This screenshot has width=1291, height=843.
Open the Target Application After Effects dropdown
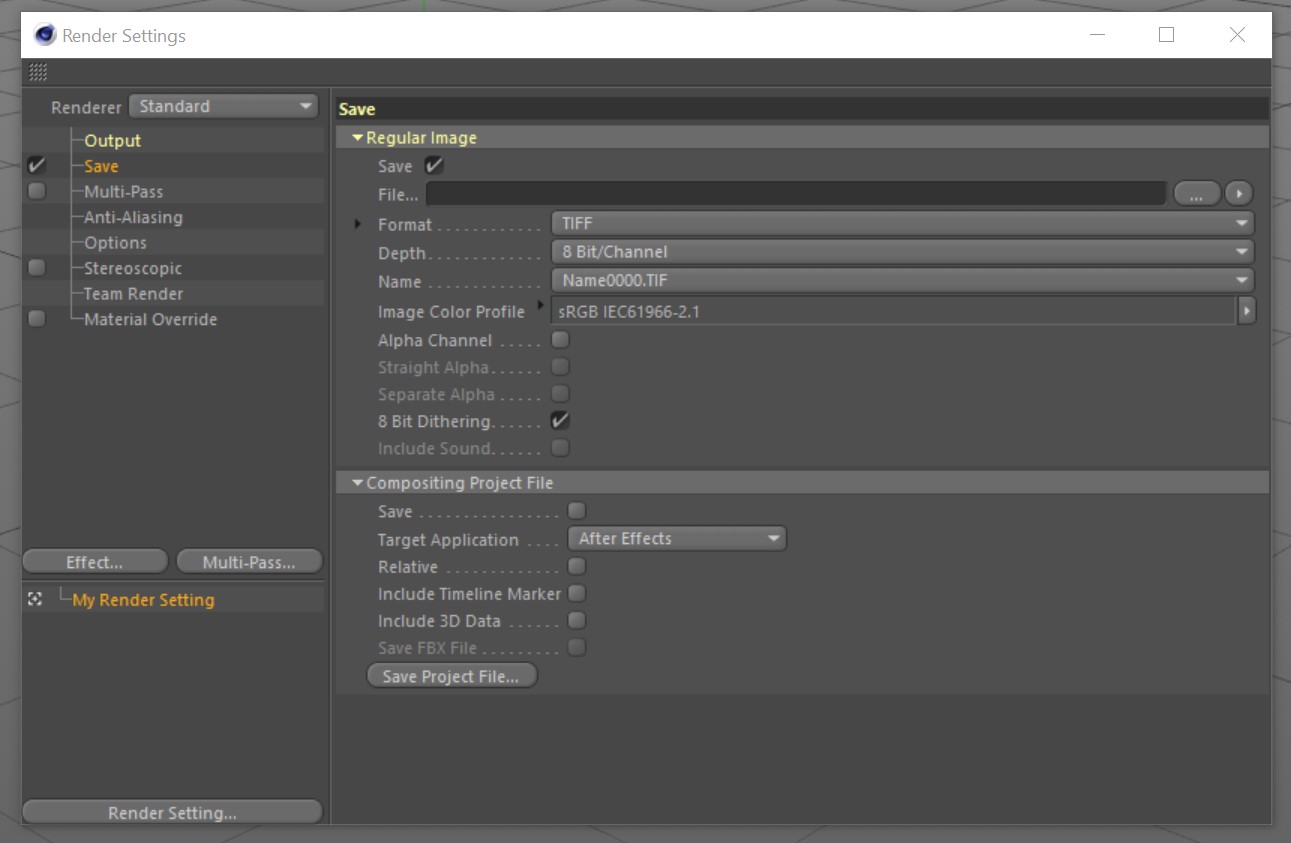[677, 539]
